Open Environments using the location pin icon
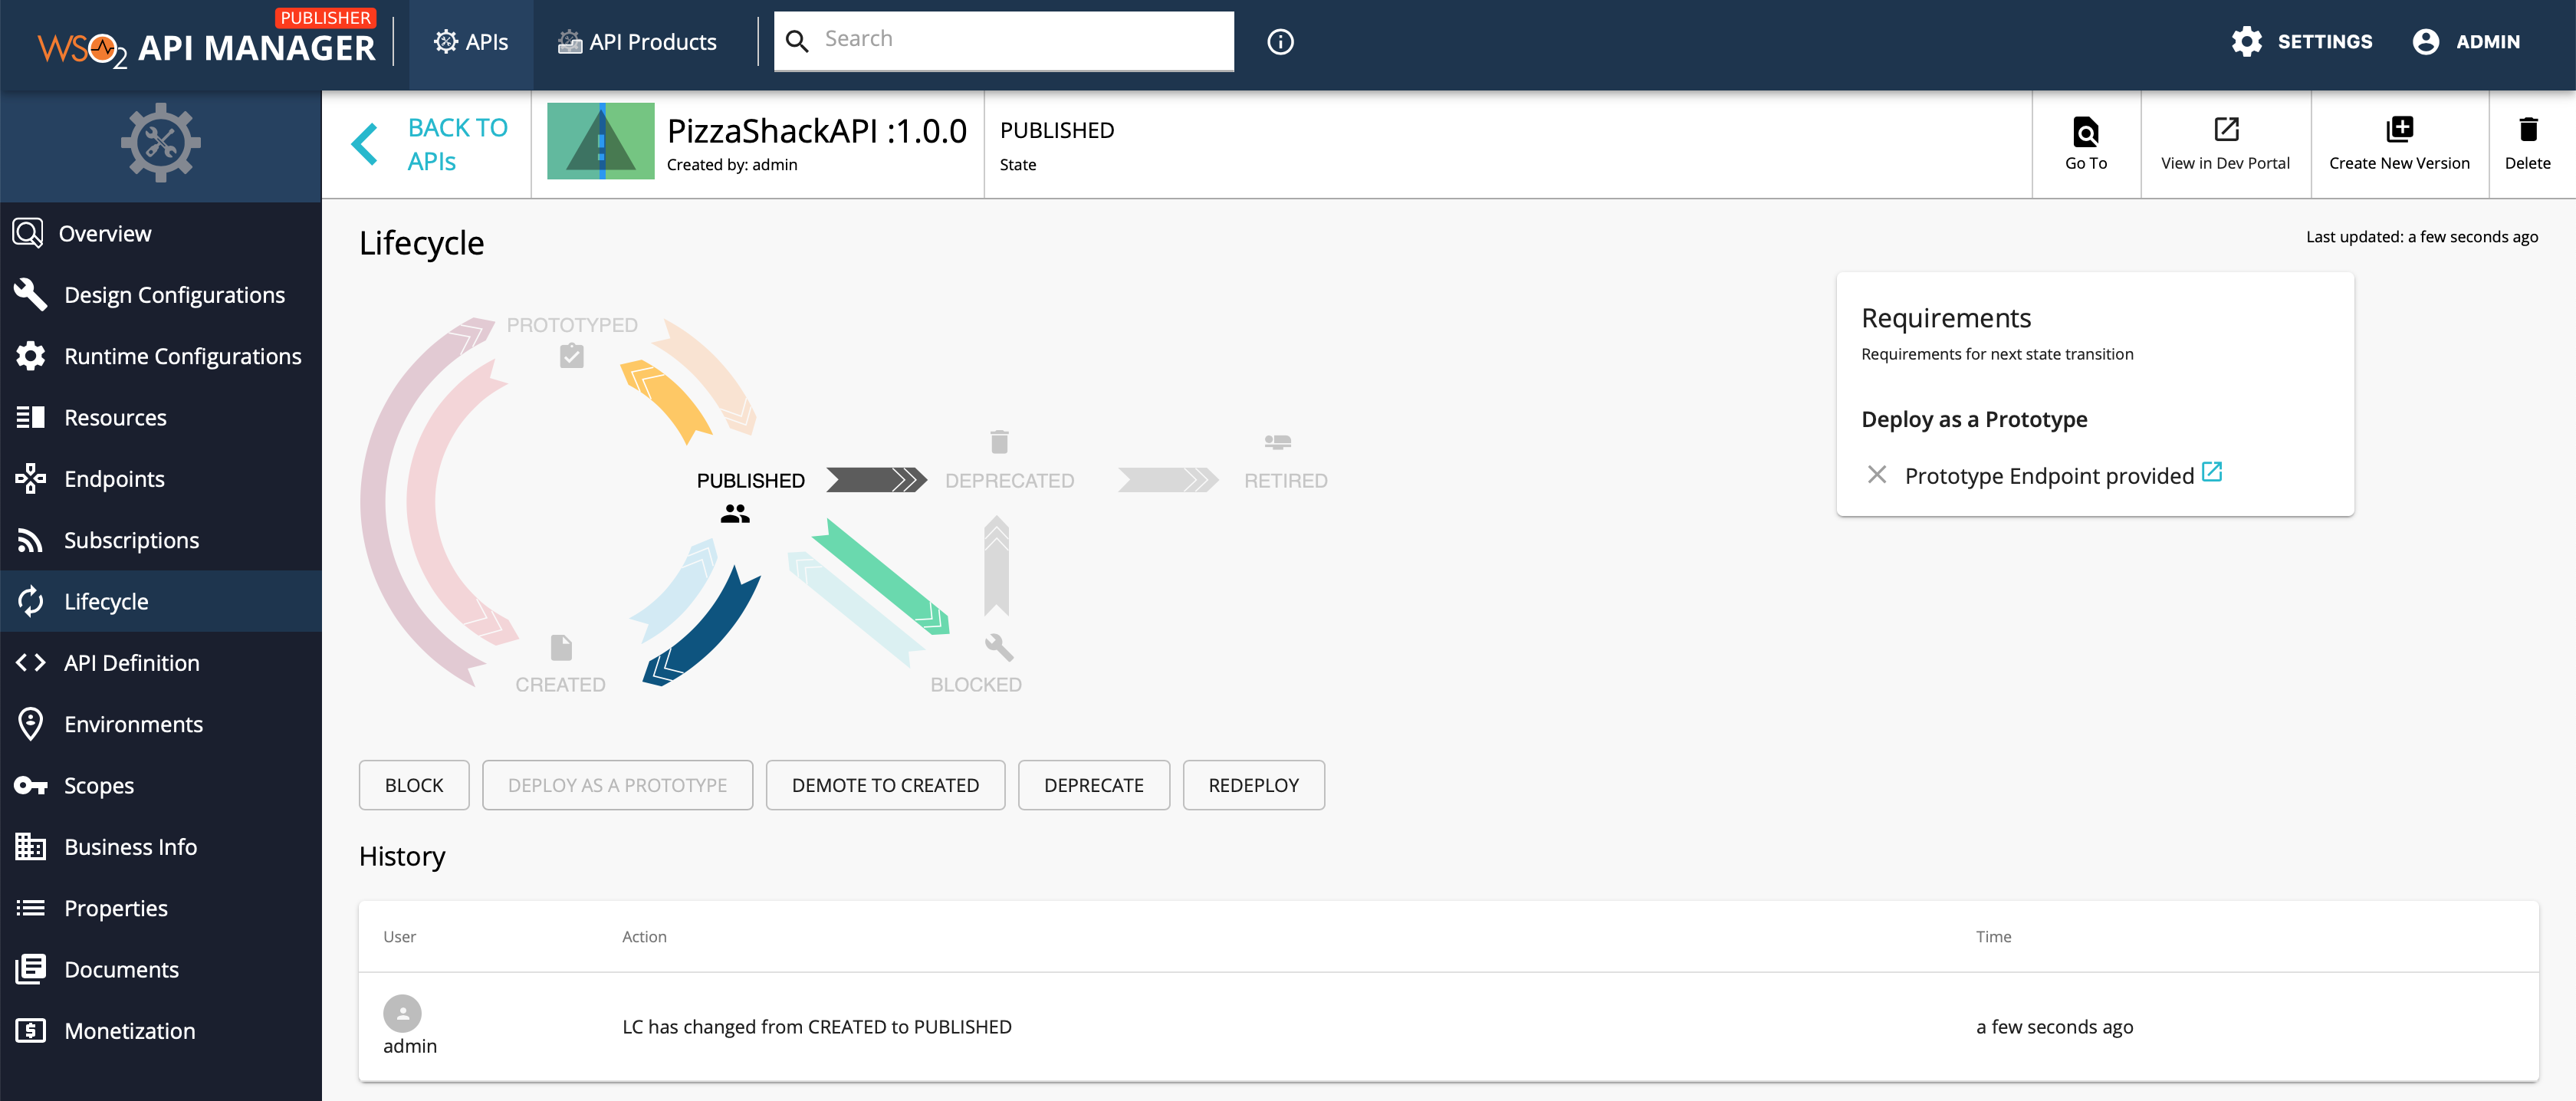This screenshot has width=2576, height=1101. click(x=29, y=723)
